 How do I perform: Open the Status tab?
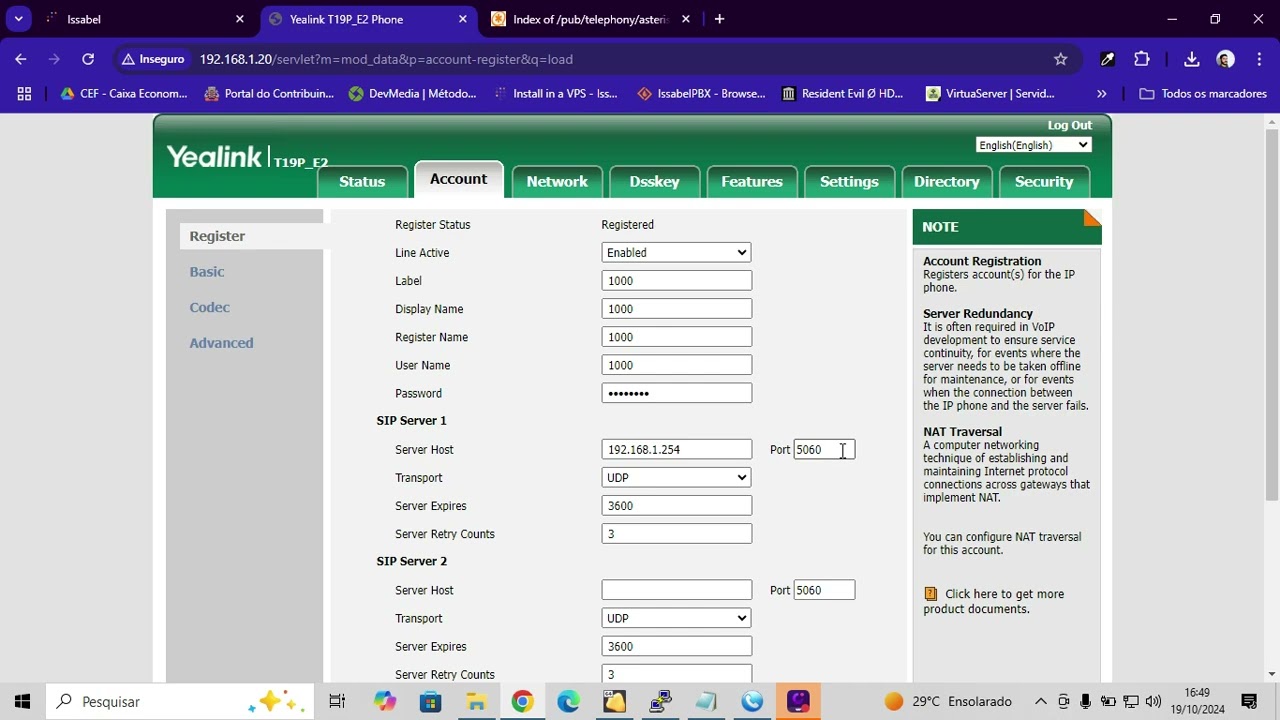point(362,181)
